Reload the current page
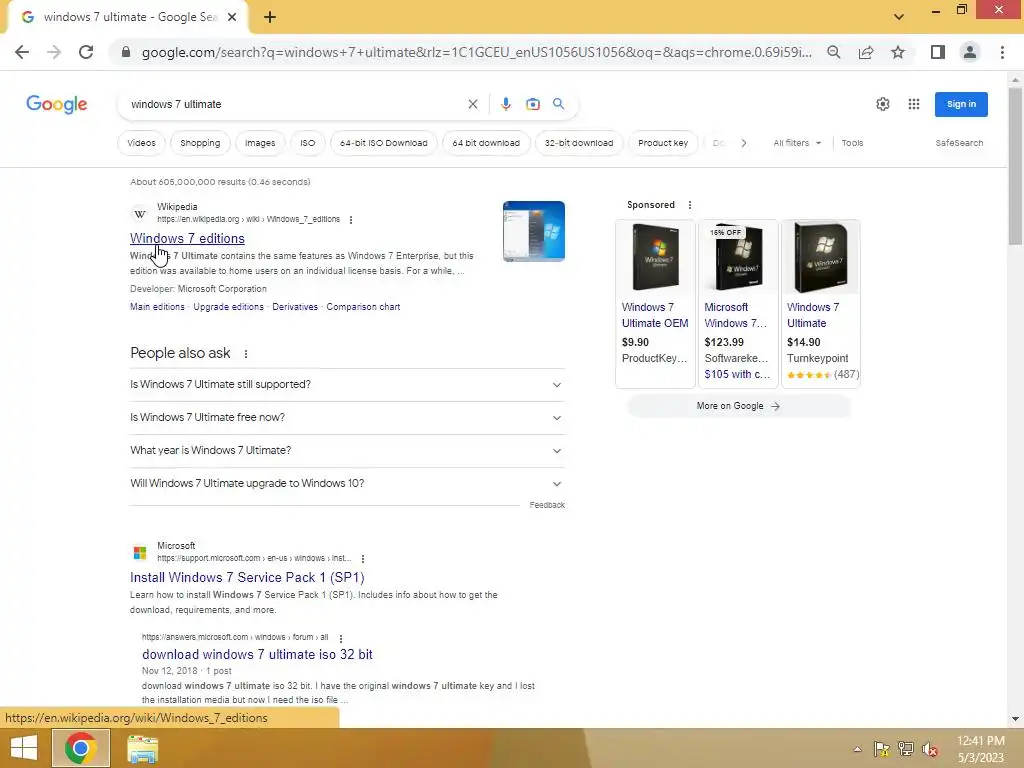This screenshot has width=1024, height=768. click(86, 52)
